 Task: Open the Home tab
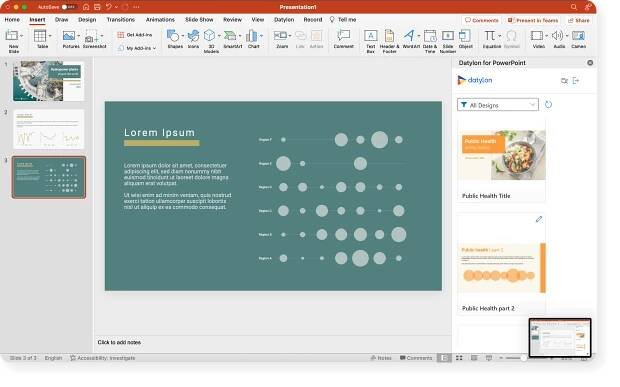12,19
